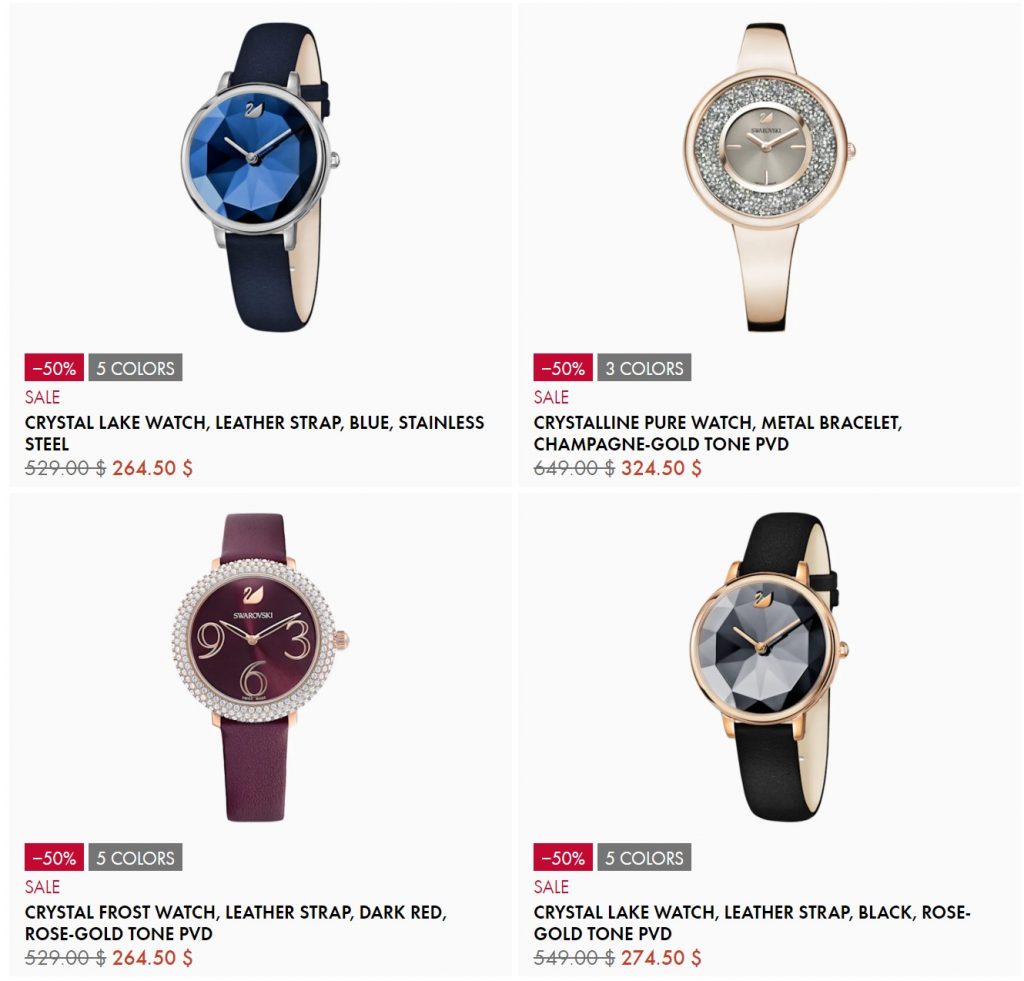Screen dimensions: 1024x981
Task: Open the Crystal Frost Dark Red product title
Action: point(236,923)
